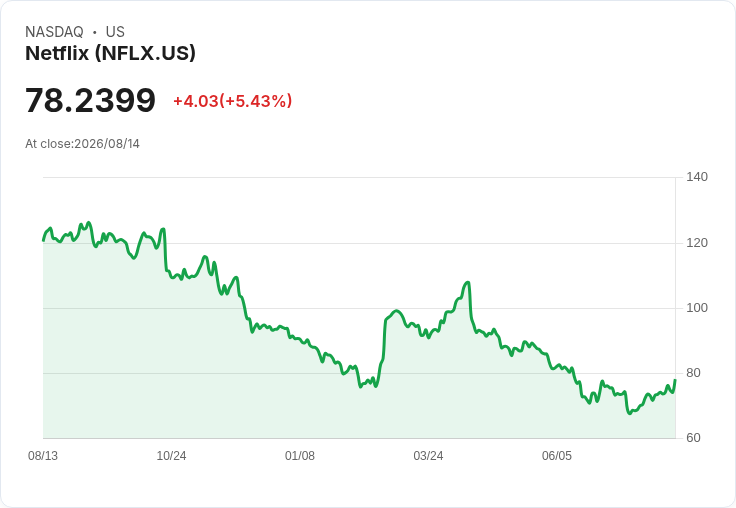
Task: Click the 80 y-axis price label
Action: 693,373
